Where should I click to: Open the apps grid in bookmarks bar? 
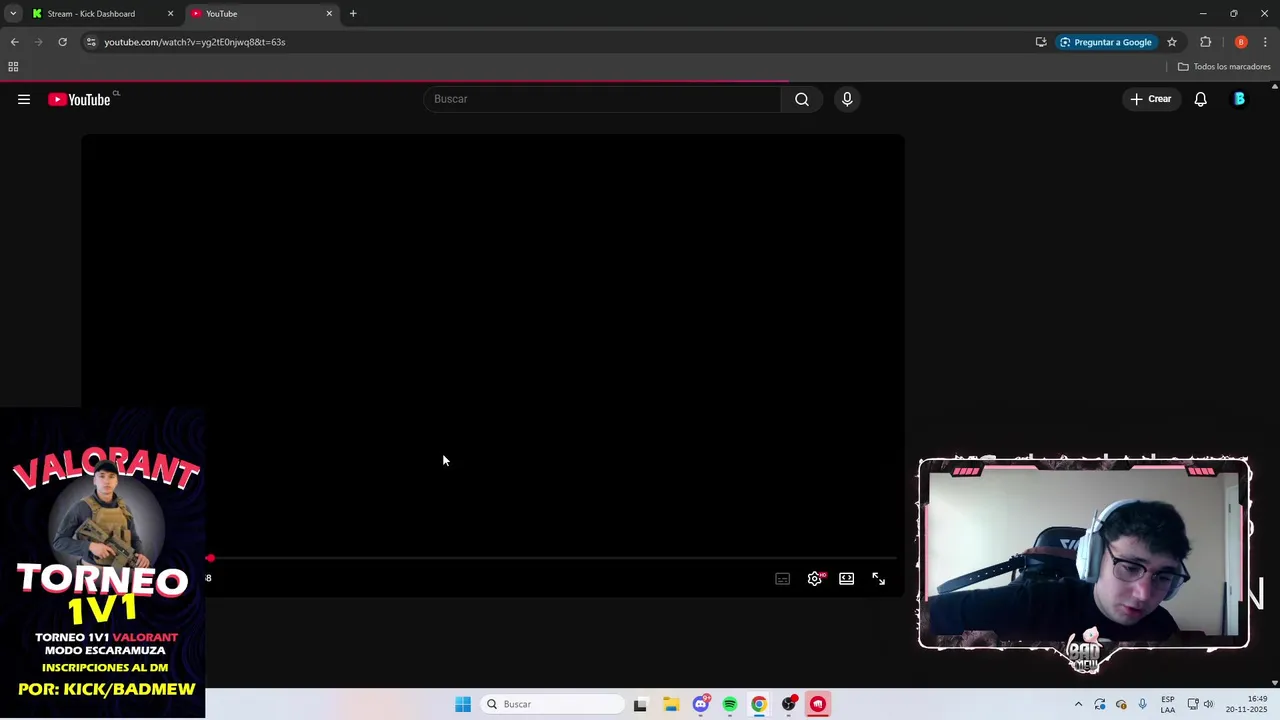[13, 67]
